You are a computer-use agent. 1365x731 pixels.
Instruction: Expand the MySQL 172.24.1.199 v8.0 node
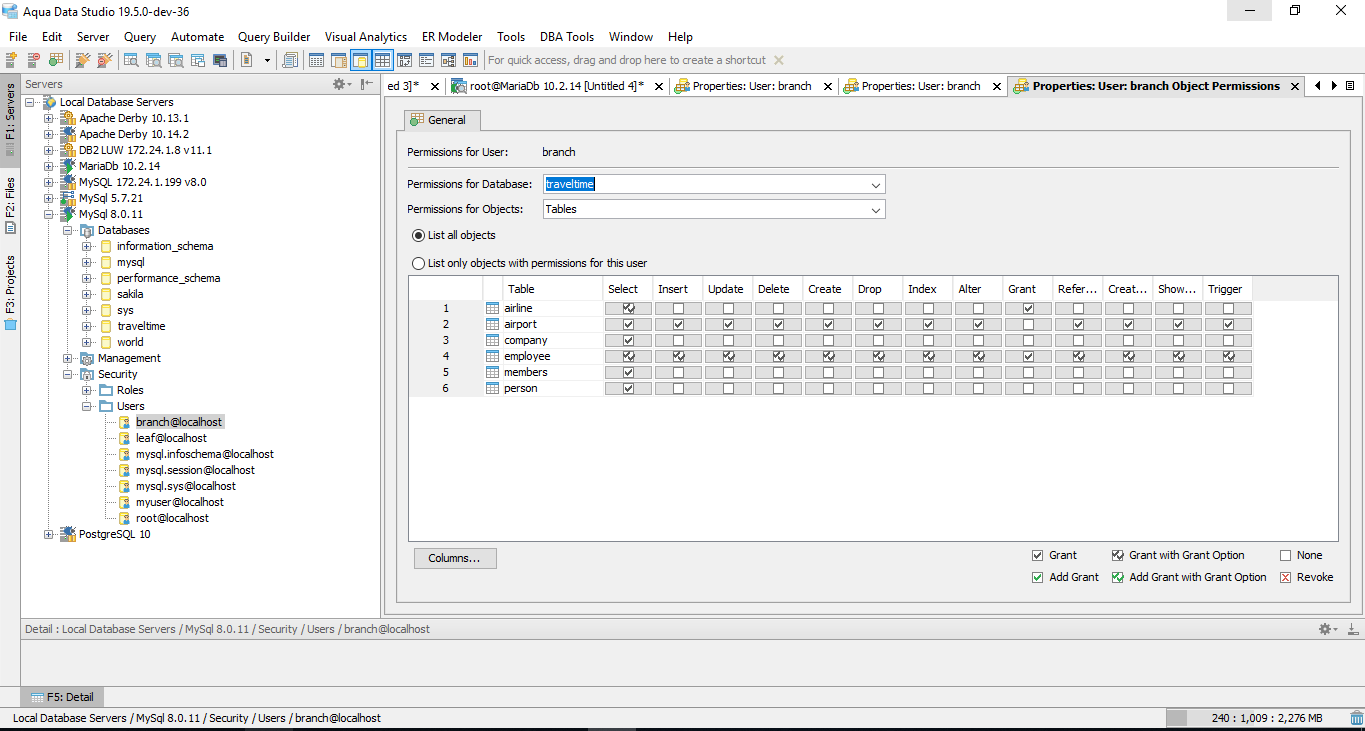pyautogui.click(x=49, y=182)
